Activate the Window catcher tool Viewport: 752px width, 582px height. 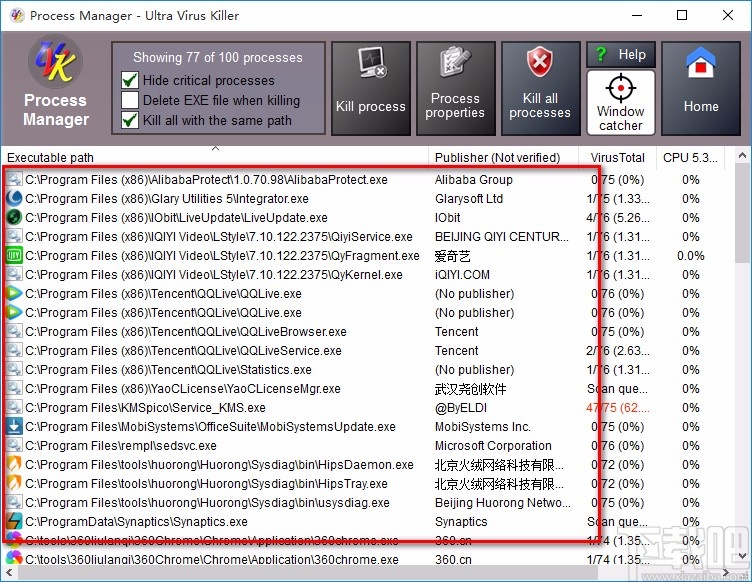tap(621, 103)
